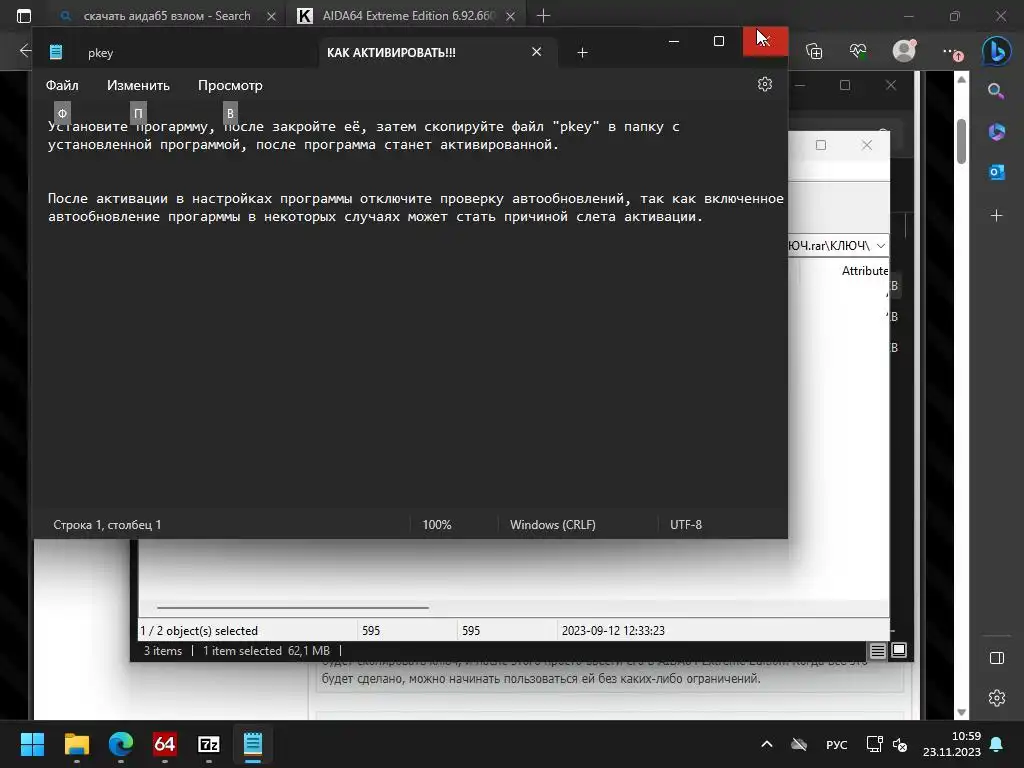Open Microsoft Edge from the taskbar
The height and width of the screenshot is (768, 1024).
pyautogui.click(x=121, y=744)
